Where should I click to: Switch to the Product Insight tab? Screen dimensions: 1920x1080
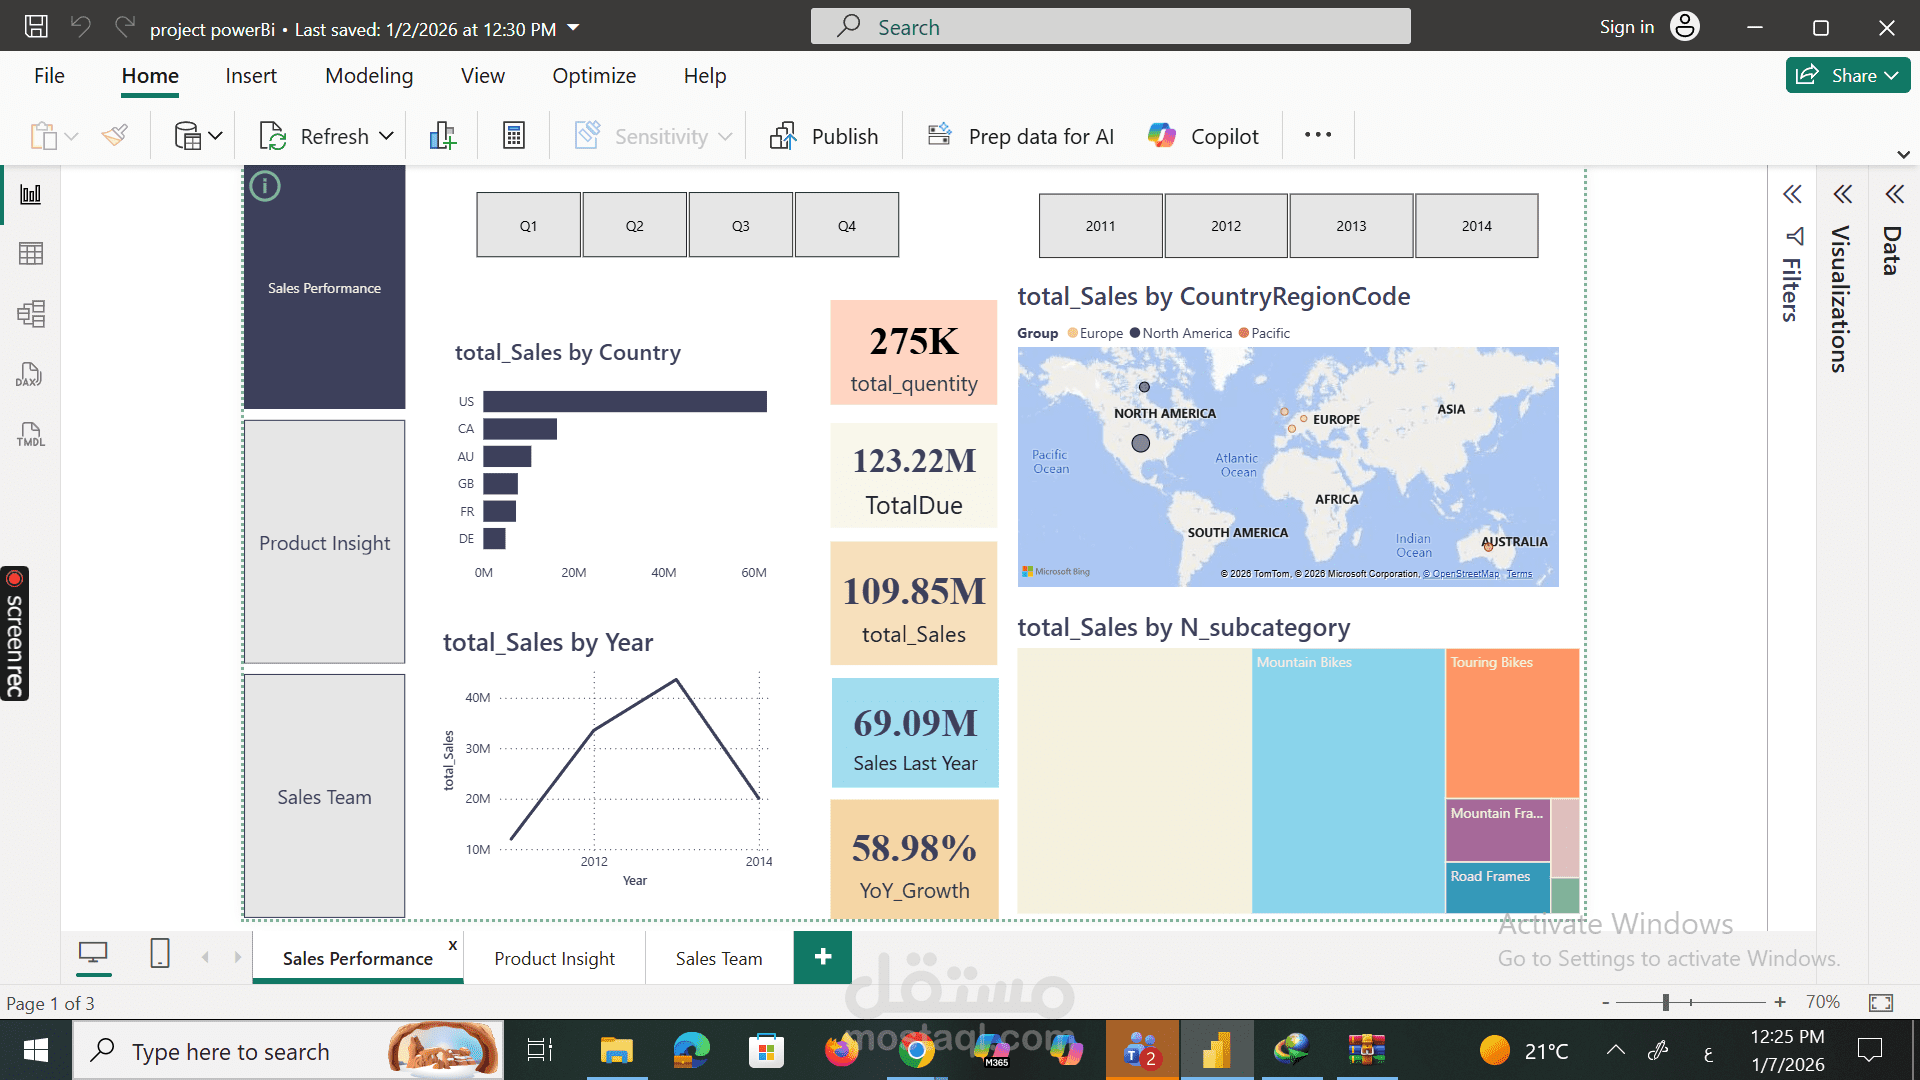click(x=555, y=957)
